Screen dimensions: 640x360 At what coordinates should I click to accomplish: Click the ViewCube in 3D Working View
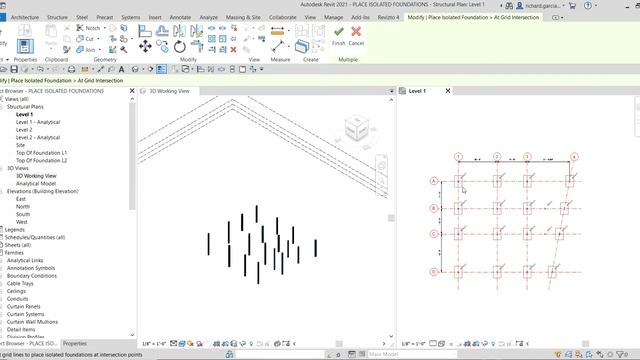pyautogui.click(x=357, y=129)
